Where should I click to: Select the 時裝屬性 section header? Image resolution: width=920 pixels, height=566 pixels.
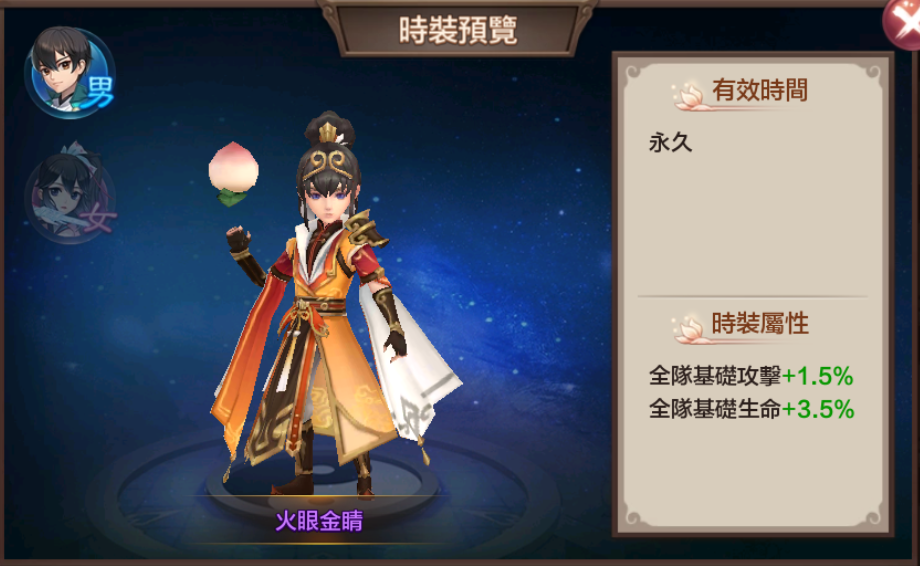pyautogui.click(x=760, y=324)
